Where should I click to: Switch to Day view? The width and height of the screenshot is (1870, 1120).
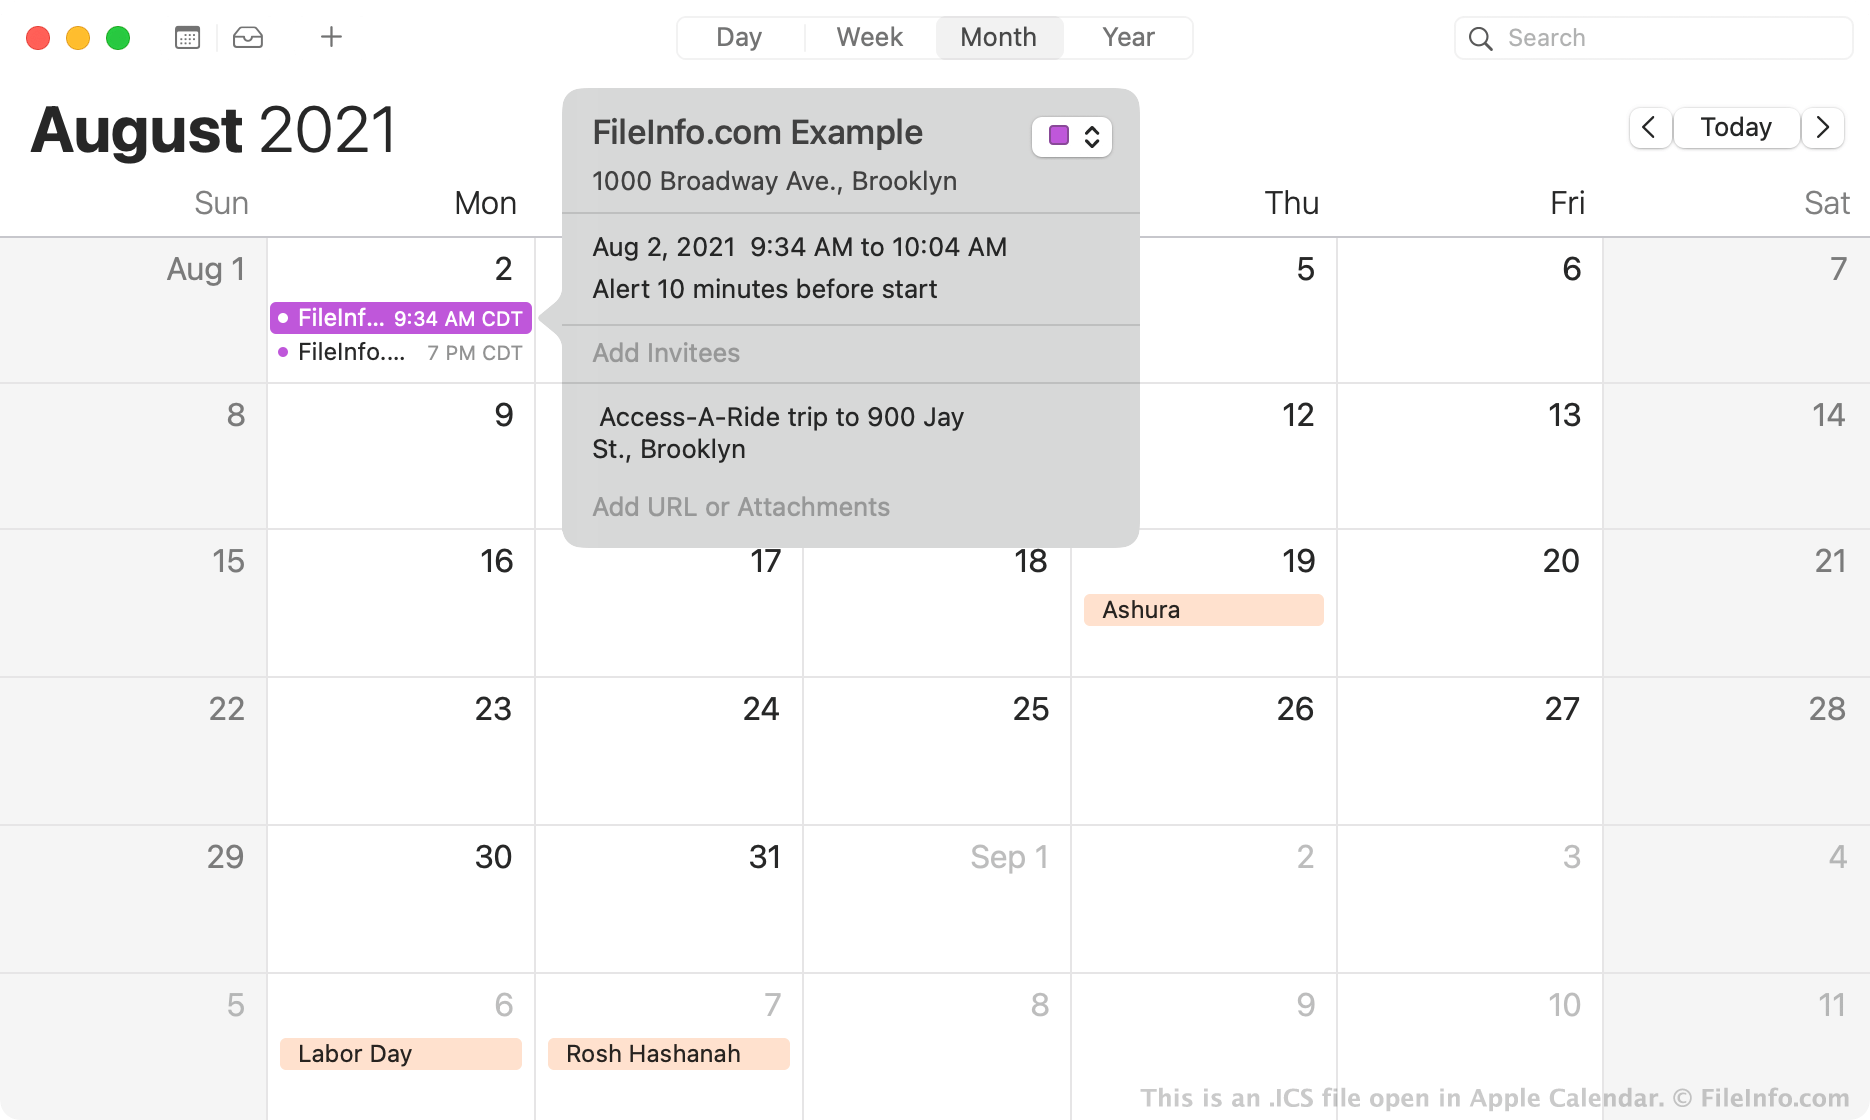739,38
